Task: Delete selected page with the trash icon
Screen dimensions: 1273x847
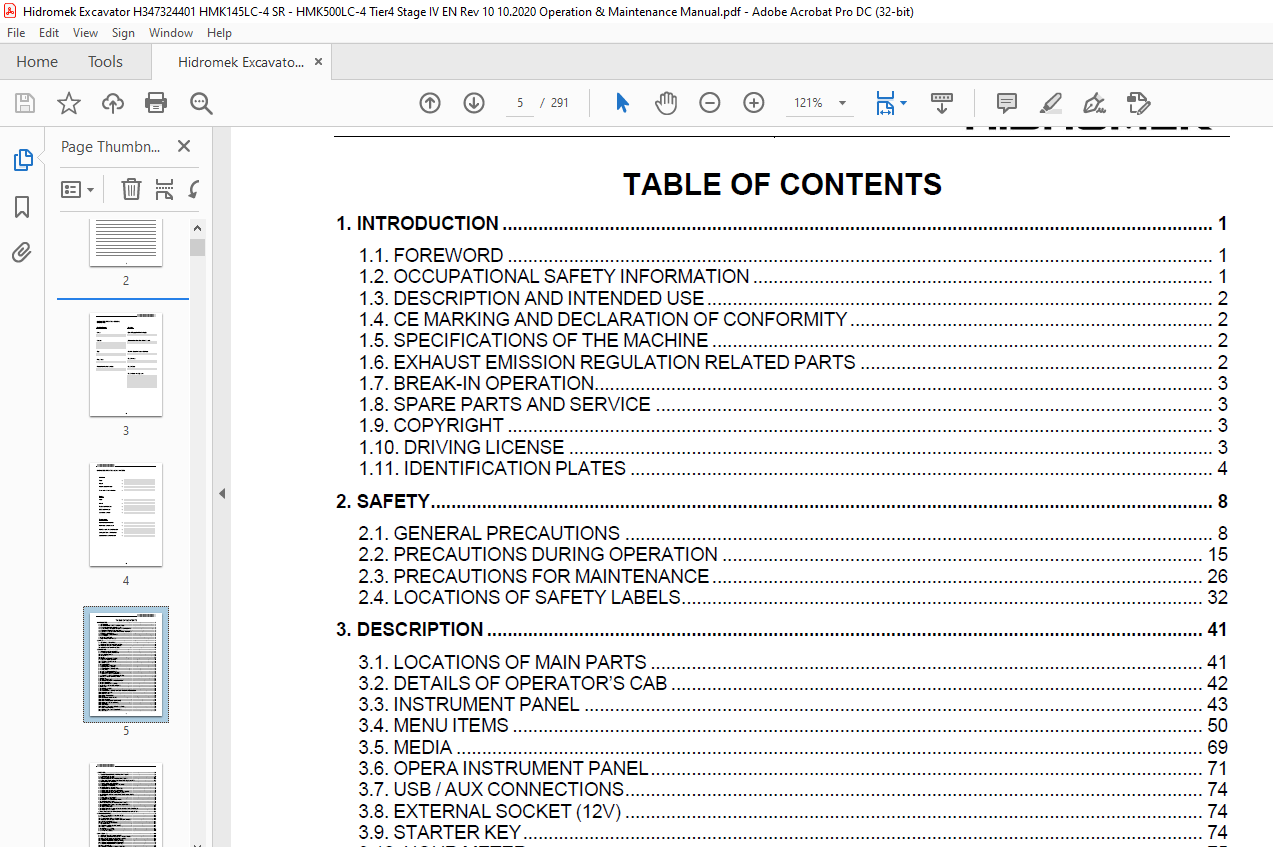Action: pyautogui.click(x=131, y=189)
